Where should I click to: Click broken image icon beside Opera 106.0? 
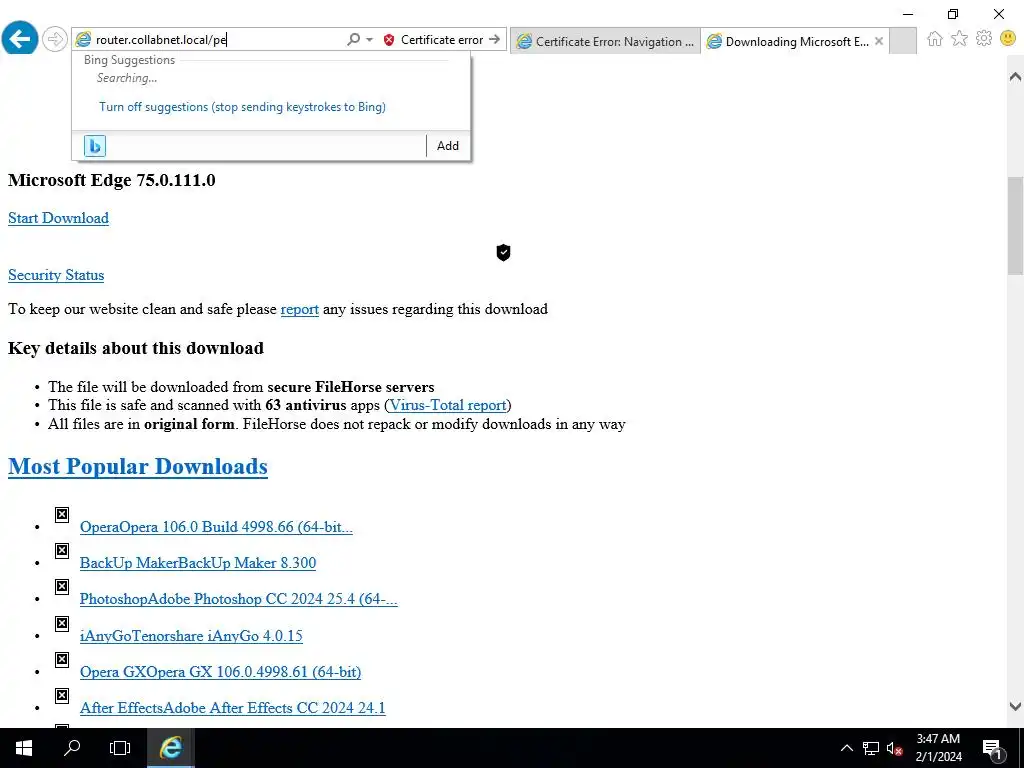[62, 515]
